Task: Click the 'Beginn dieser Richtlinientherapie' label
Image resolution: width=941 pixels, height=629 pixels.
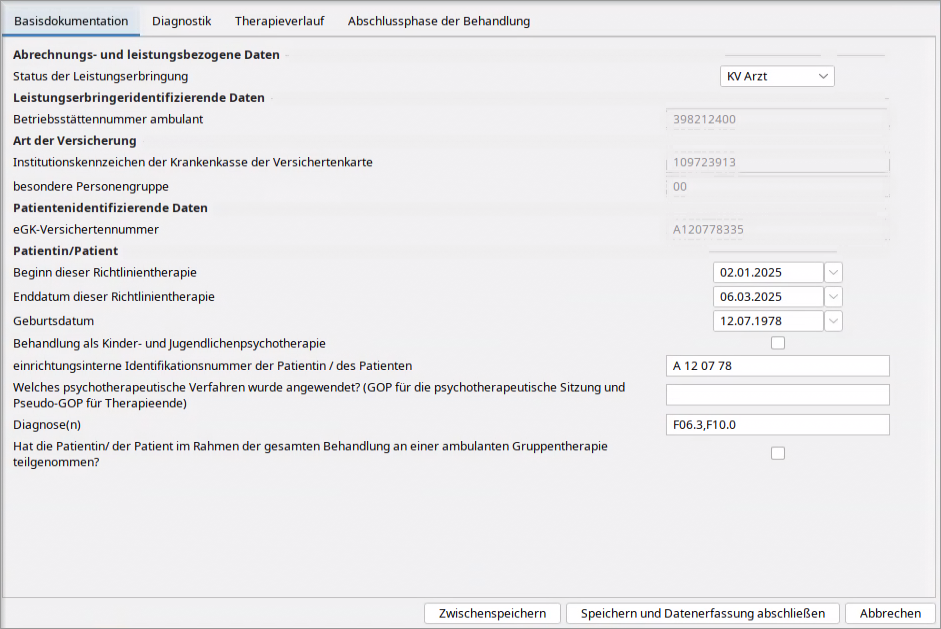Action: click(105, 272)
